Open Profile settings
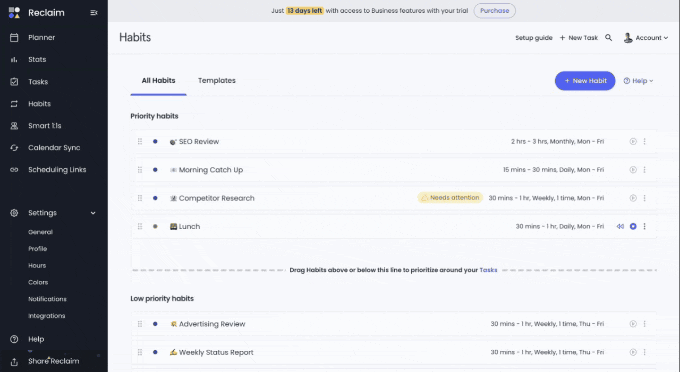The width and height of the screenshot is (680, 372). point(38,249)
